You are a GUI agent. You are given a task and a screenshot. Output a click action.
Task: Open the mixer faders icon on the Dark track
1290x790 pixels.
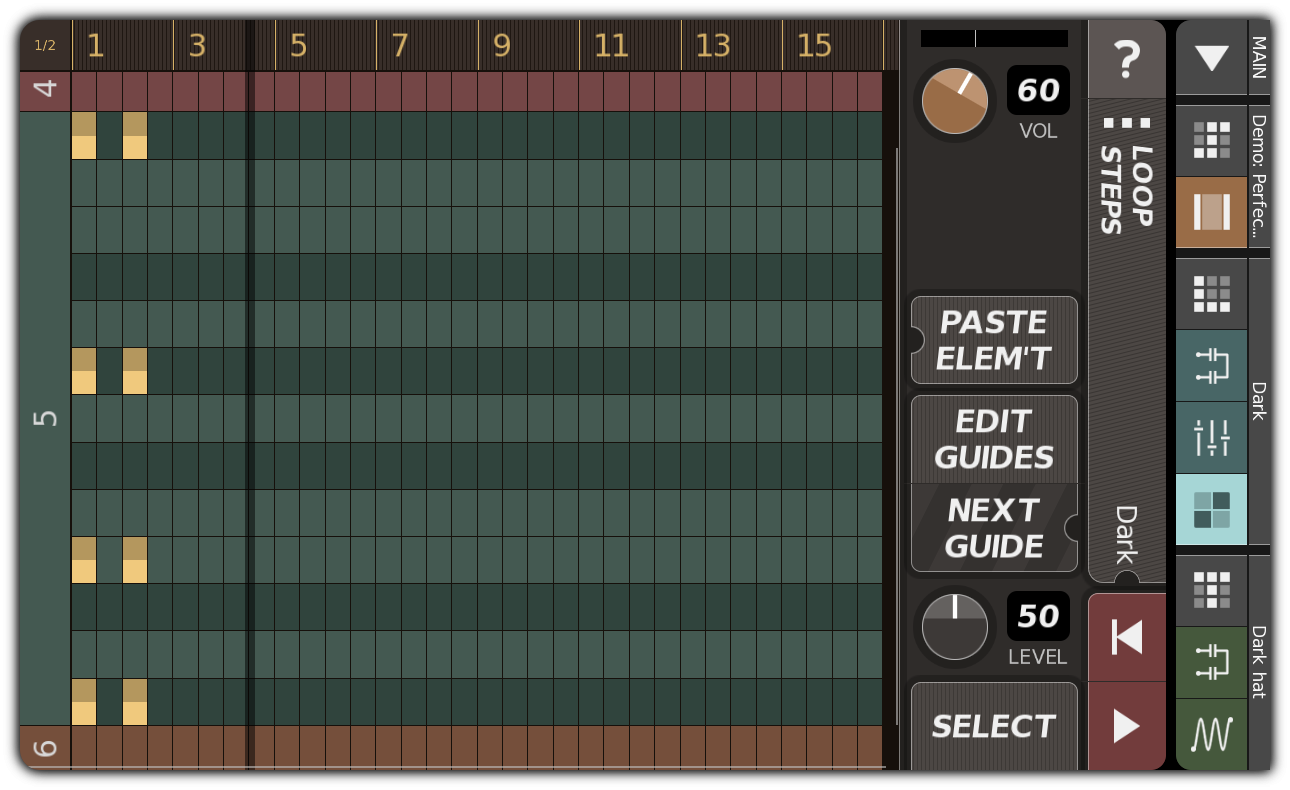(1211, 437)
